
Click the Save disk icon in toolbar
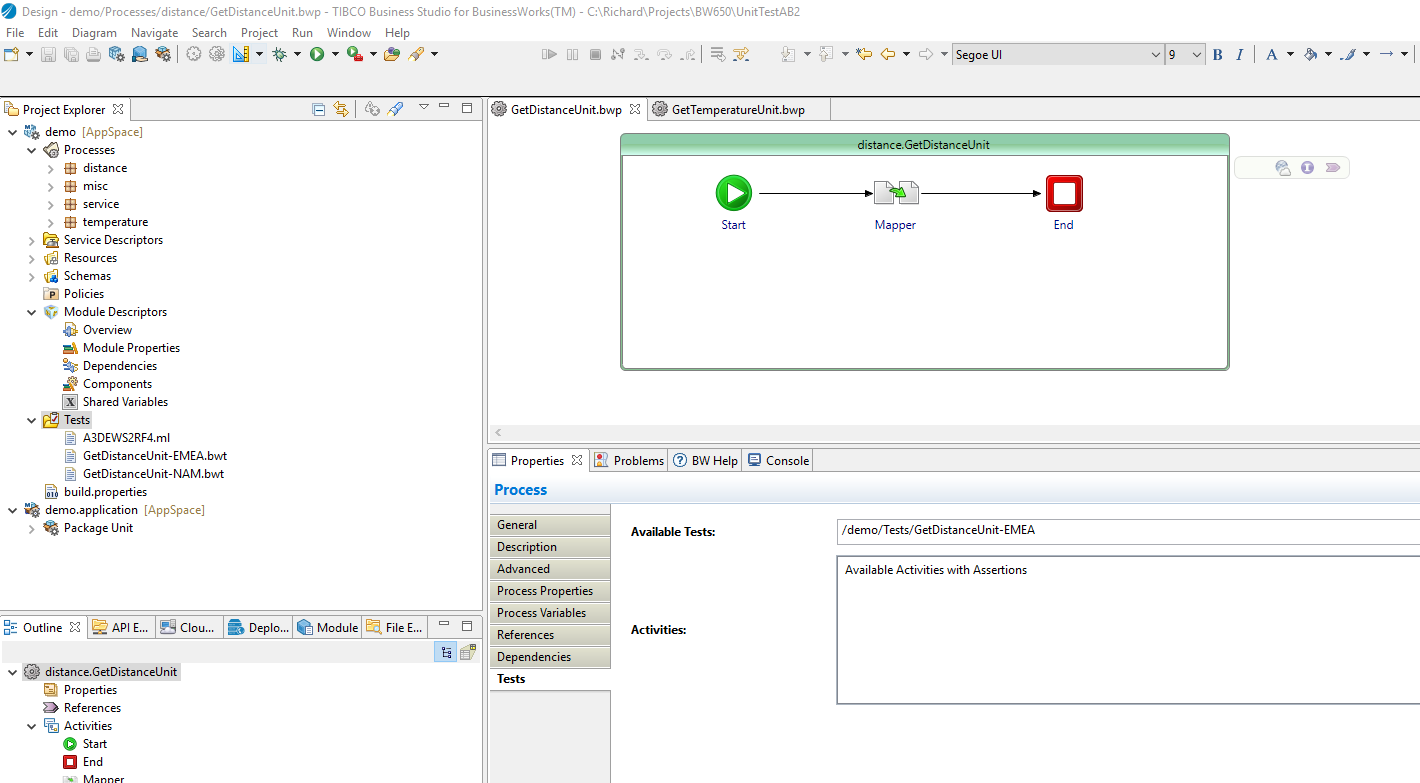[48, 54]
